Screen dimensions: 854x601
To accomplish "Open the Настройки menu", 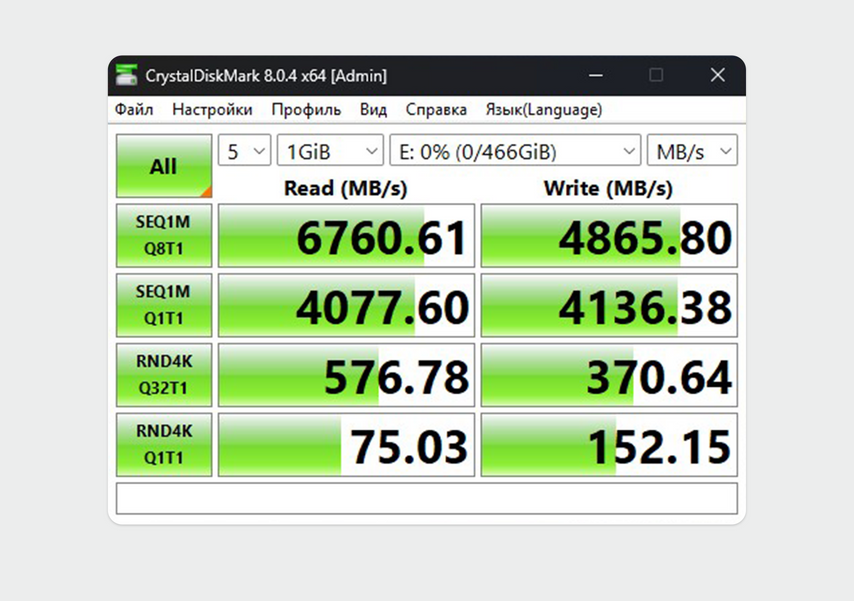I will pyautogui.click(x=212, y=110).
